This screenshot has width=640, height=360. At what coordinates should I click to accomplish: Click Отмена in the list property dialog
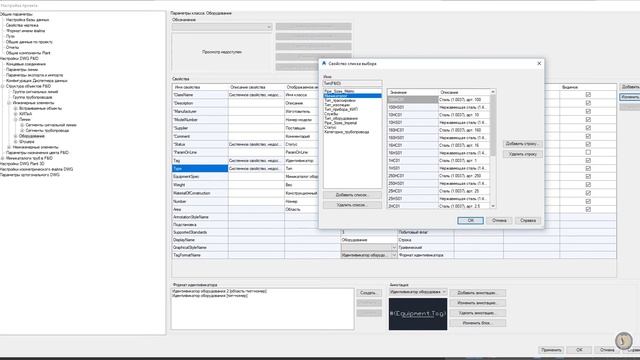tap(499, 220)
